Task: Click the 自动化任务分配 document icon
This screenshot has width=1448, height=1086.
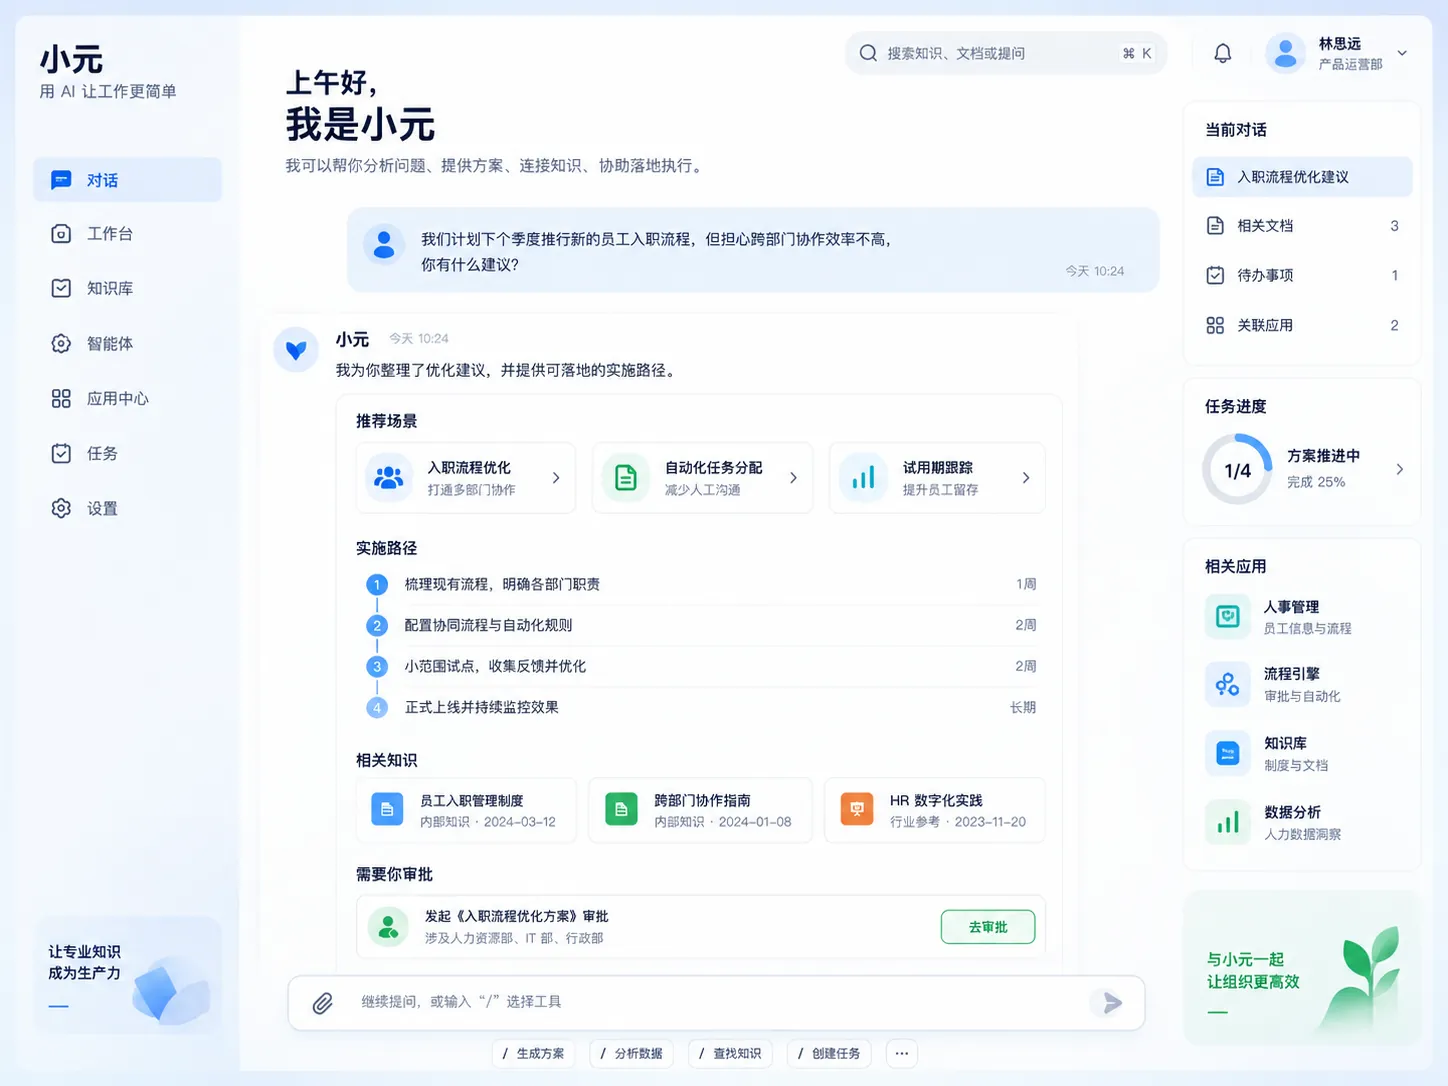Action: pyautogui.click(x=626, y=478)
